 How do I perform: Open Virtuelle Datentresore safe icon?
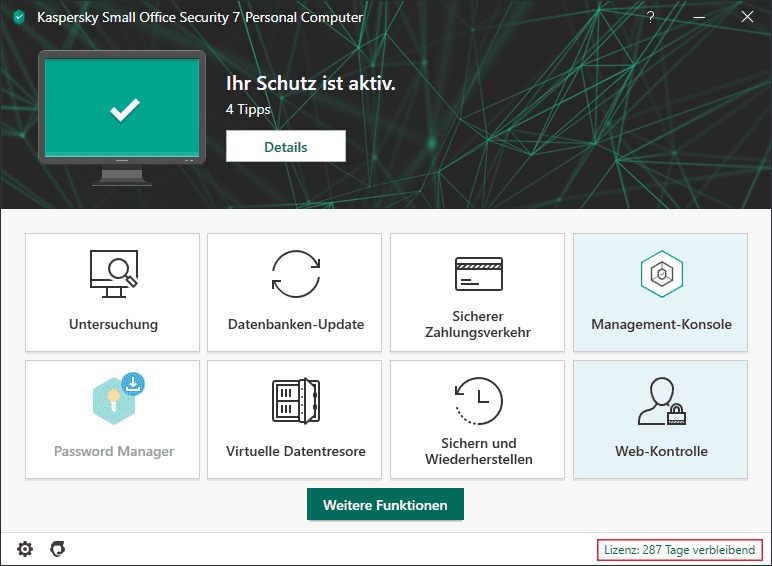[295, 401]
